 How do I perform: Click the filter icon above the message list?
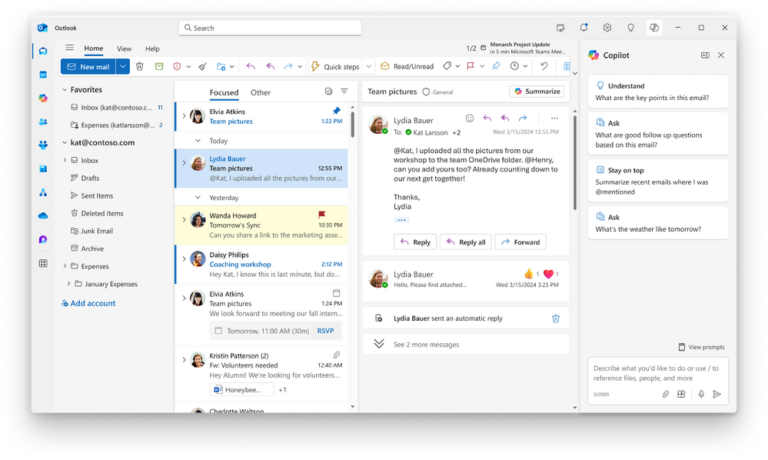pyautogui.click(x=344, y=91)
